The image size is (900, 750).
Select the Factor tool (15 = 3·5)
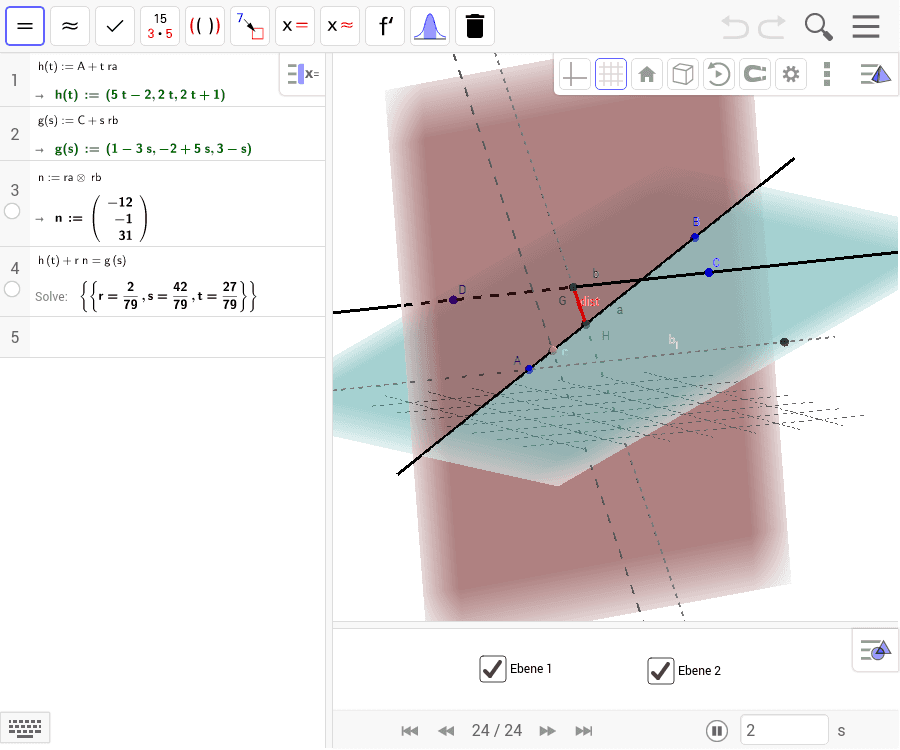click(x=160, y=26)
